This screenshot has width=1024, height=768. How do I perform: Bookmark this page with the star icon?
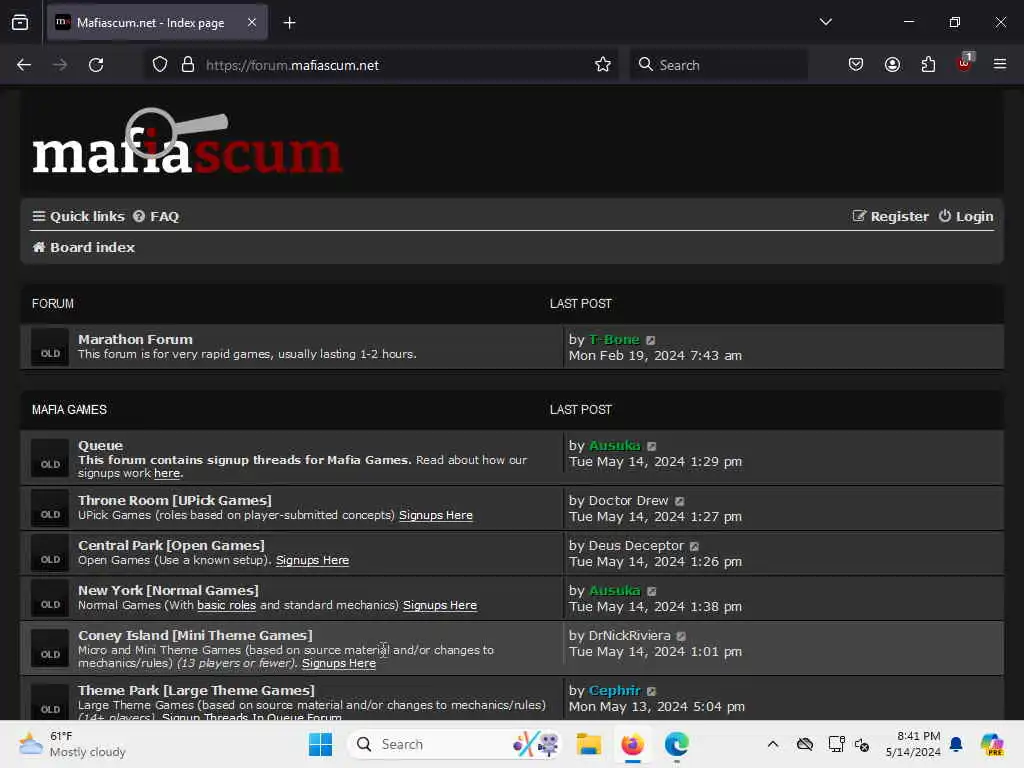(x=603, y=65)
